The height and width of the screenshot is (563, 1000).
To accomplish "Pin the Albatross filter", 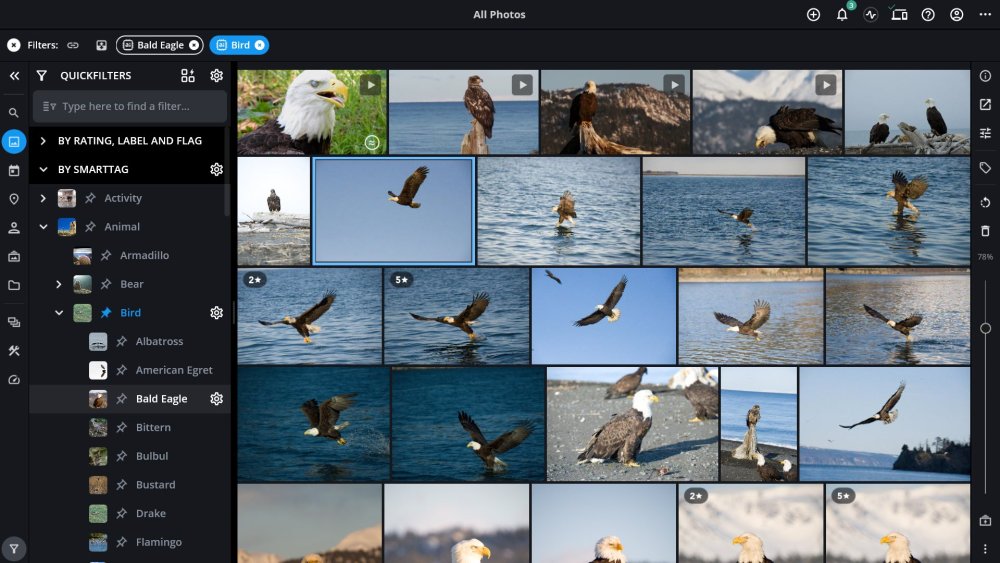I will click(x=121, y=342).
